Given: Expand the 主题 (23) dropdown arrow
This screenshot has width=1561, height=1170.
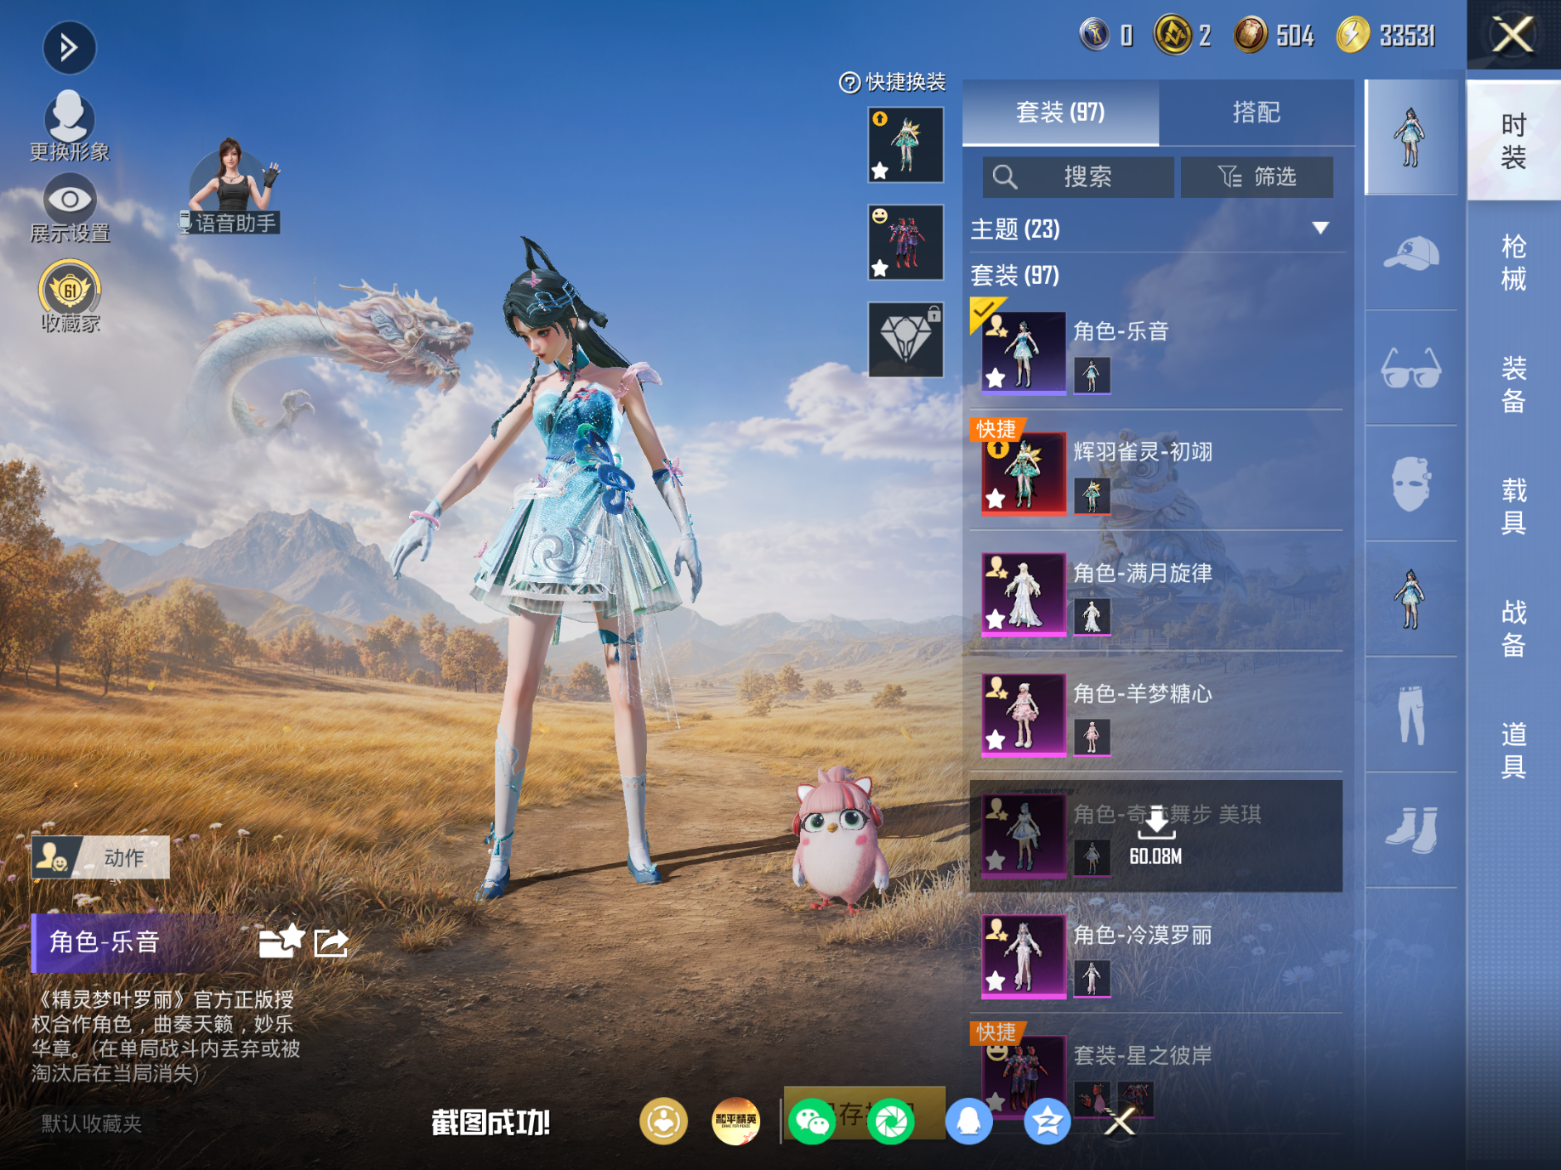Looking at the screenshot, I should pos(1320,229).
